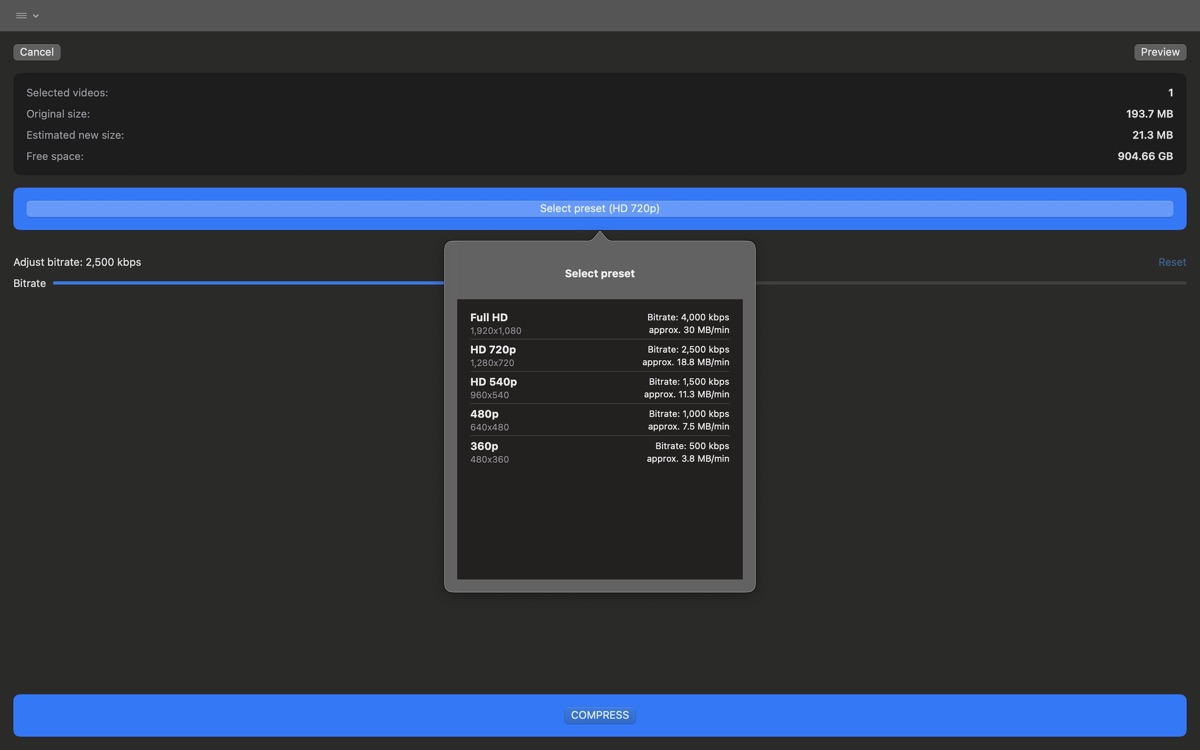This screenshot has height=750, width=1200.
Task: Click the Free space value
Action: pos(1145,155)
